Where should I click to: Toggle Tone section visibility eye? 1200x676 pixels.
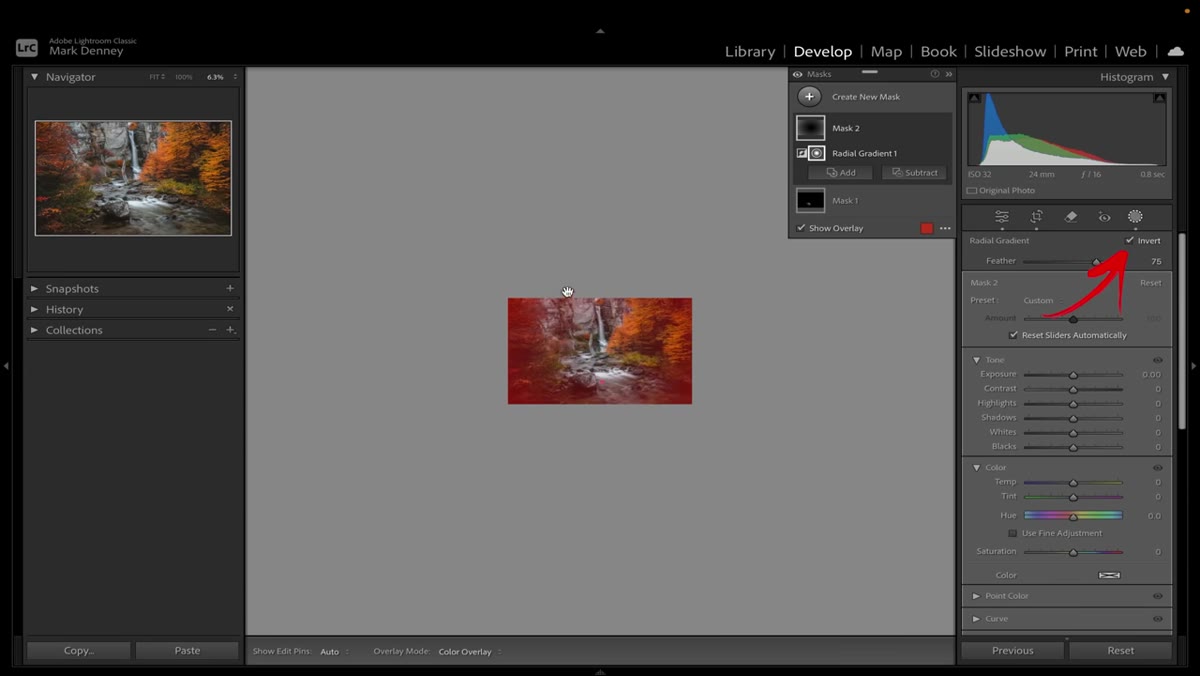point(1158,360)
